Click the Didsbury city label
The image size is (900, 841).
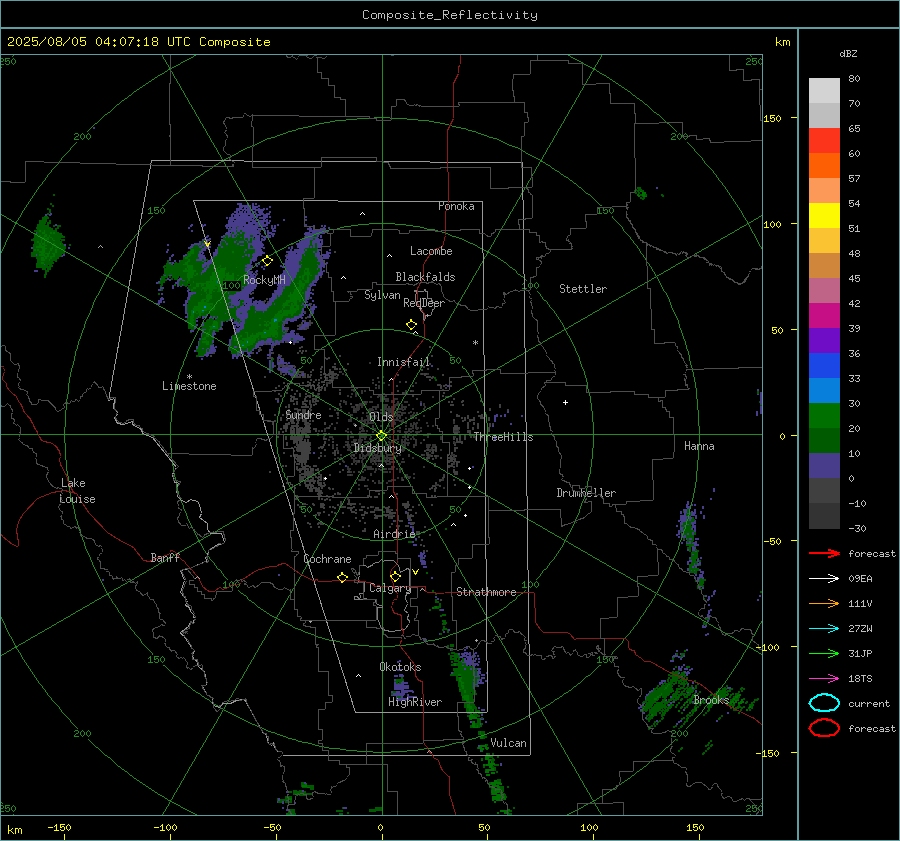click(x=378, y=448)
